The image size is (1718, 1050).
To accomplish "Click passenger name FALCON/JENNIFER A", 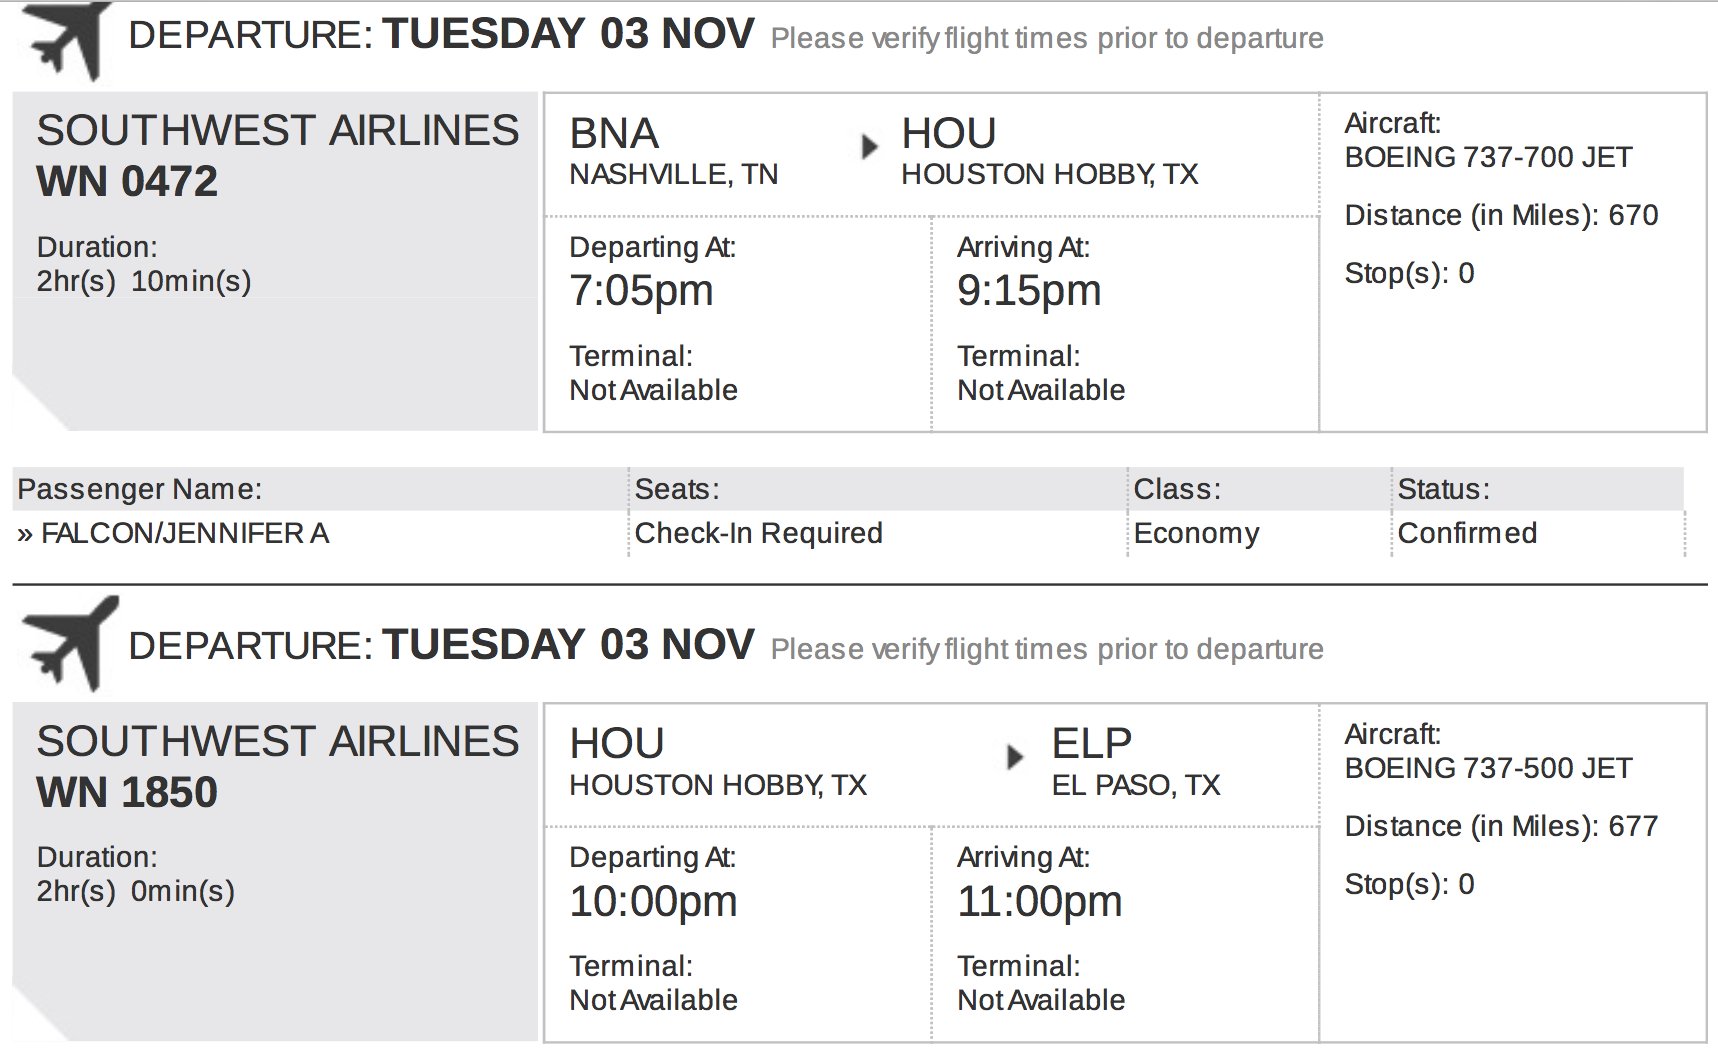I will coord(185,534).
